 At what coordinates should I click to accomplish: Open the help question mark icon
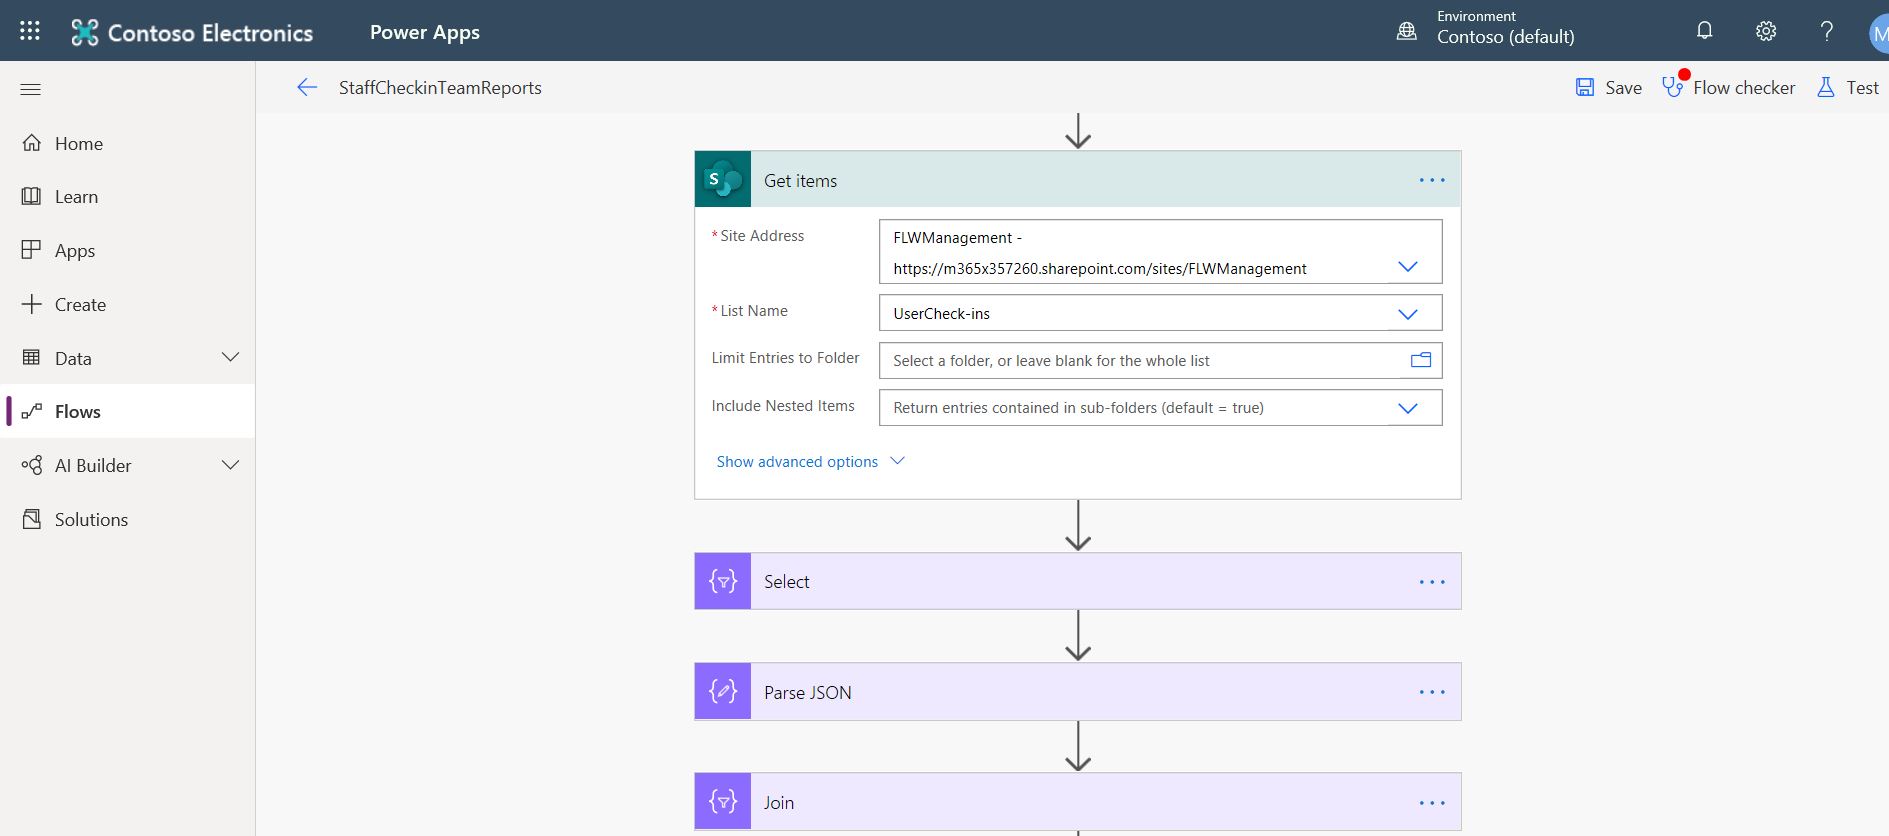pos(1826,31)
